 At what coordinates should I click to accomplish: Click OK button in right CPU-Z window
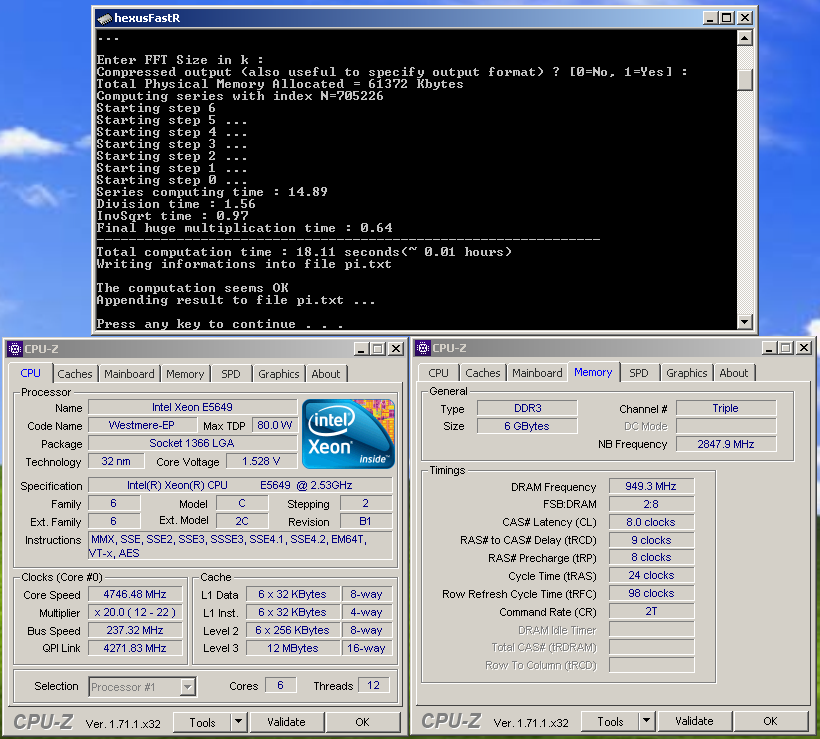coord(770,721)
